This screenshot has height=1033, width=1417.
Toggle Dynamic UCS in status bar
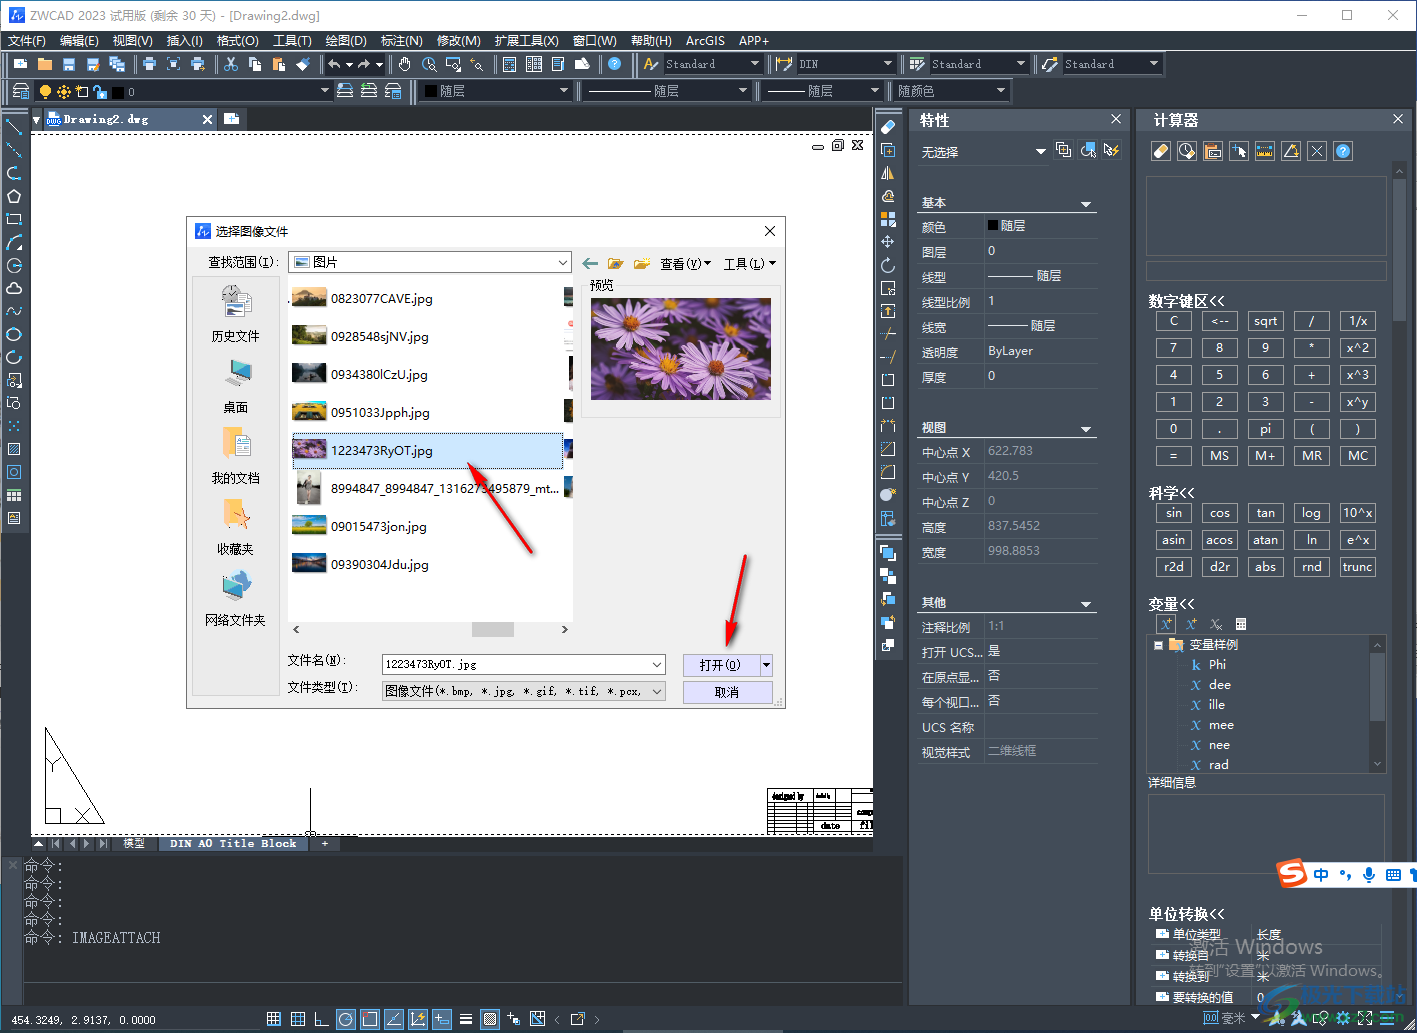pos(417,1019)
